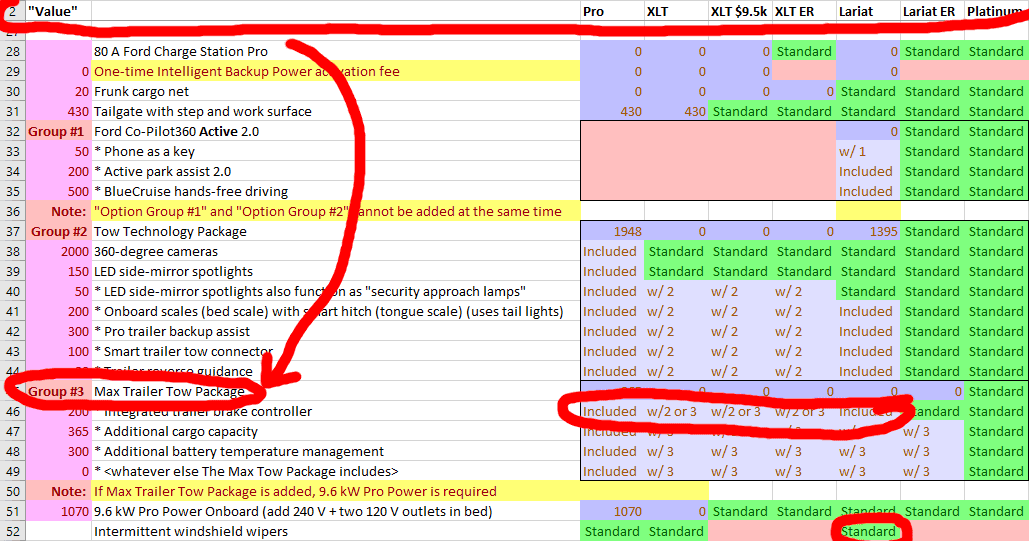Click the "Tow Technology Package" cell
The width and height of the screenshot is (1029, 541).
click(x=170, y=231)
